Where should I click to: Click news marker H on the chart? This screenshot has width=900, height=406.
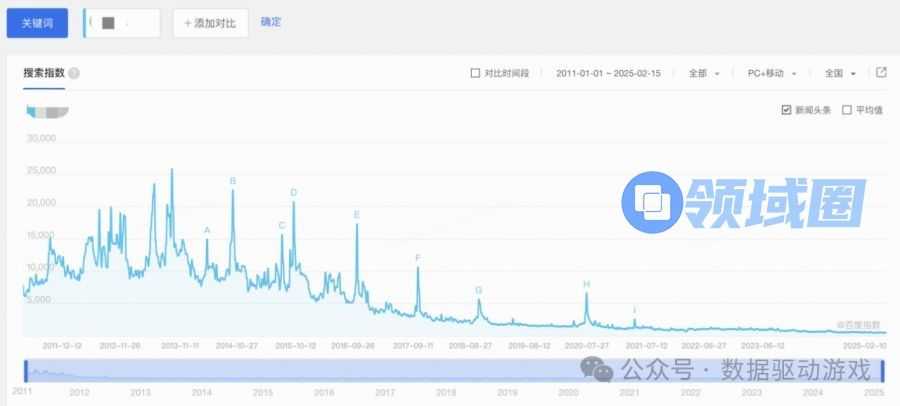[586, 285]
